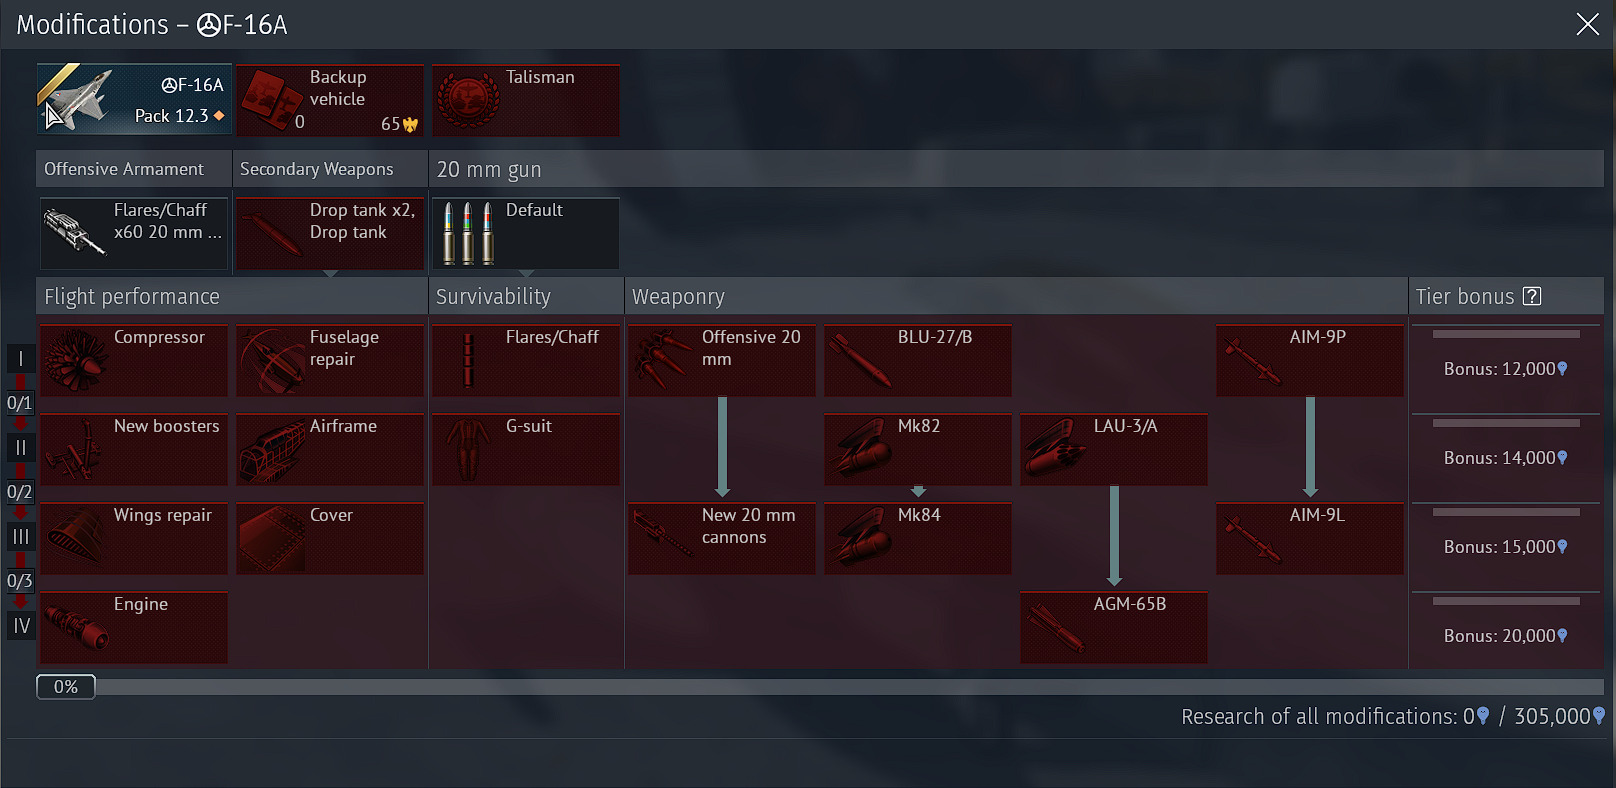
Task: Choose the G-suit modification icon
Action: [468, 449]
